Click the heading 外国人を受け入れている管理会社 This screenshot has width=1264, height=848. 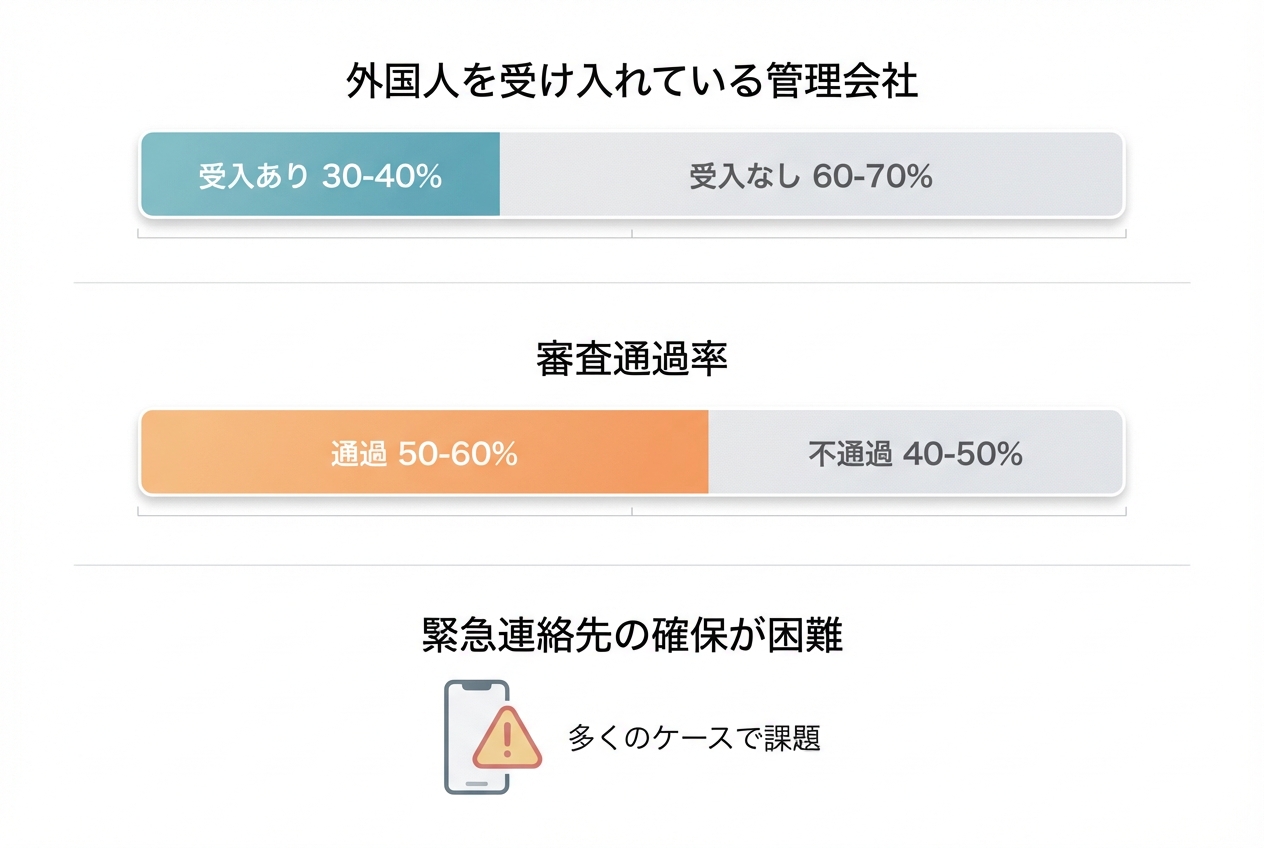point(632,82)
